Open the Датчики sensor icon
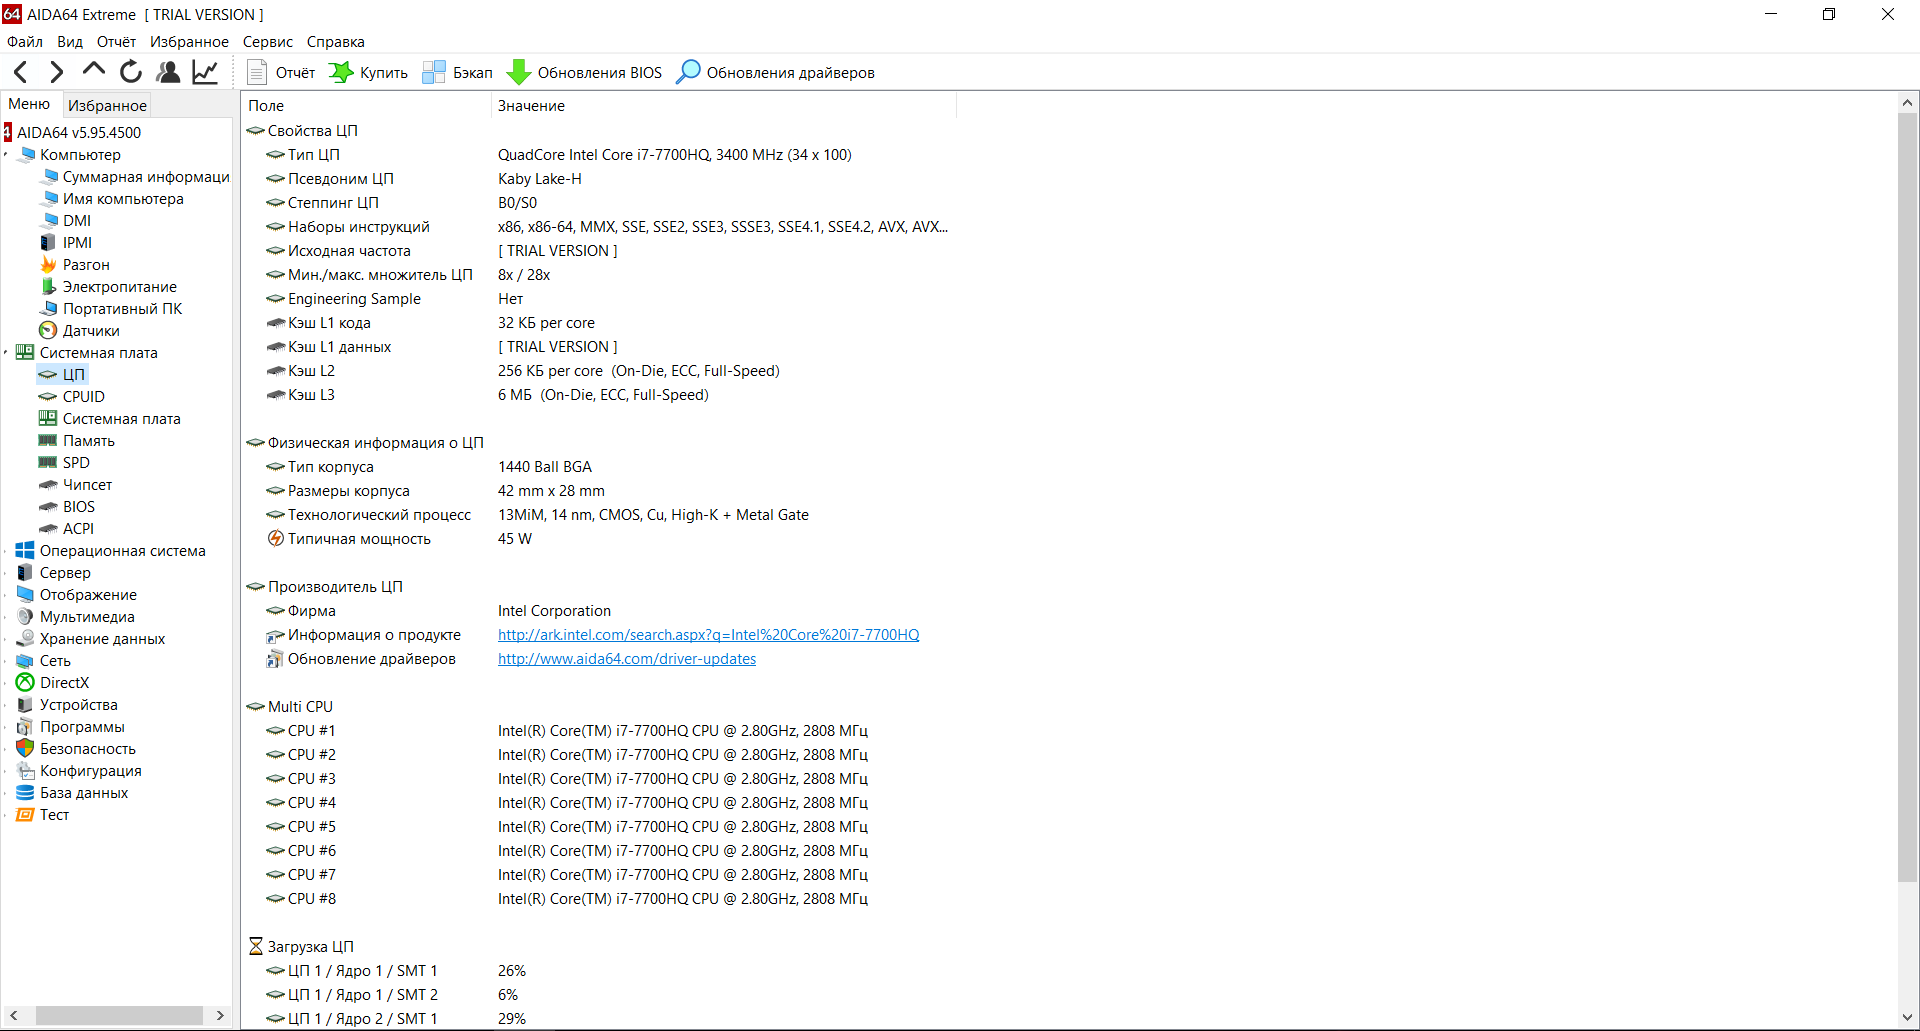The image size is (1920, 1031). [48, 331]
